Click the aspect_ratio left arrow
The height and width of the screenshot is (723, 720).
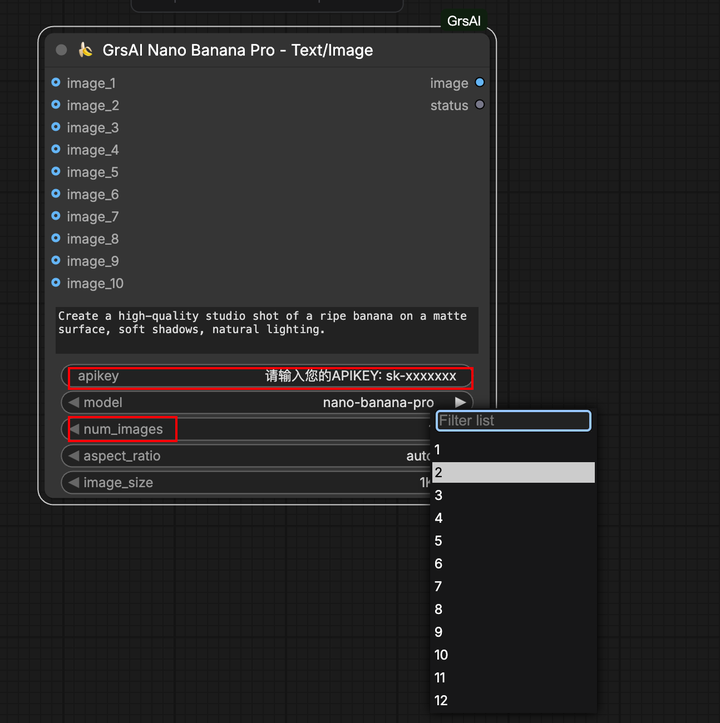click(x=73, y=456)
